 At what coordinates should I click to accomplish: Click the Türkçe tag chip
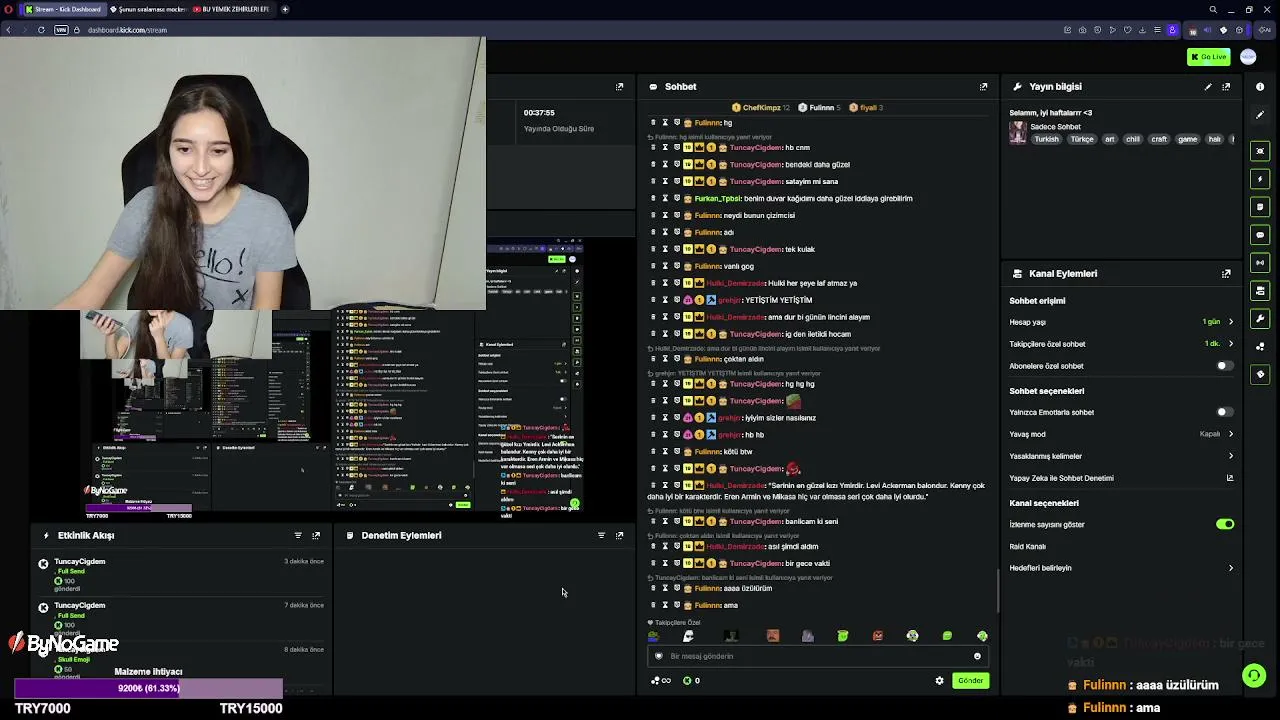click(1082, 140)
